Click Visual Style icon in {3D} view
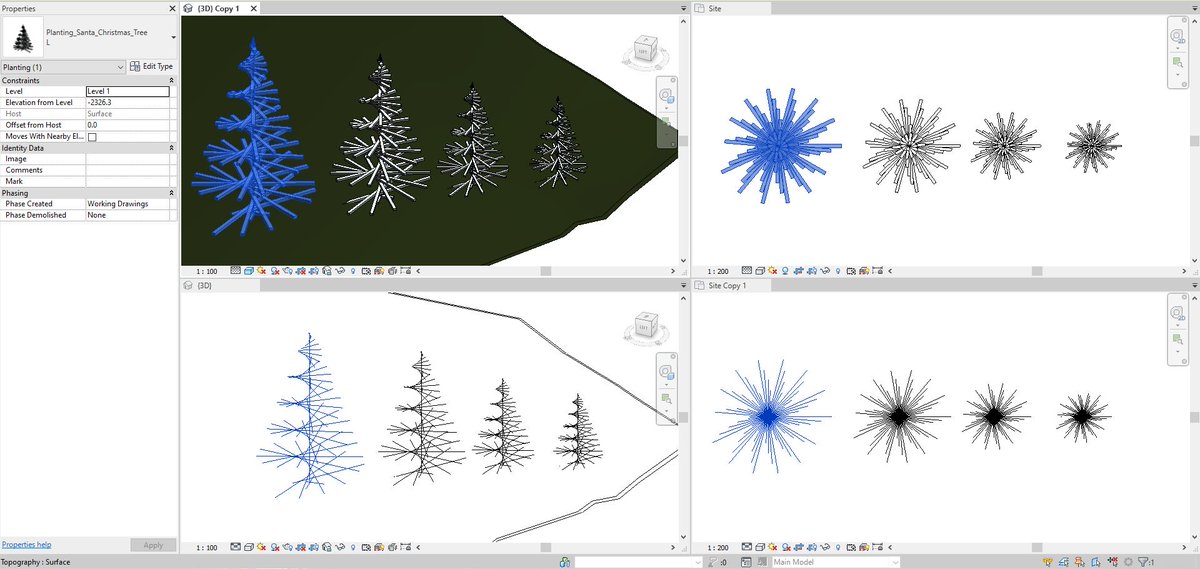 249,547
